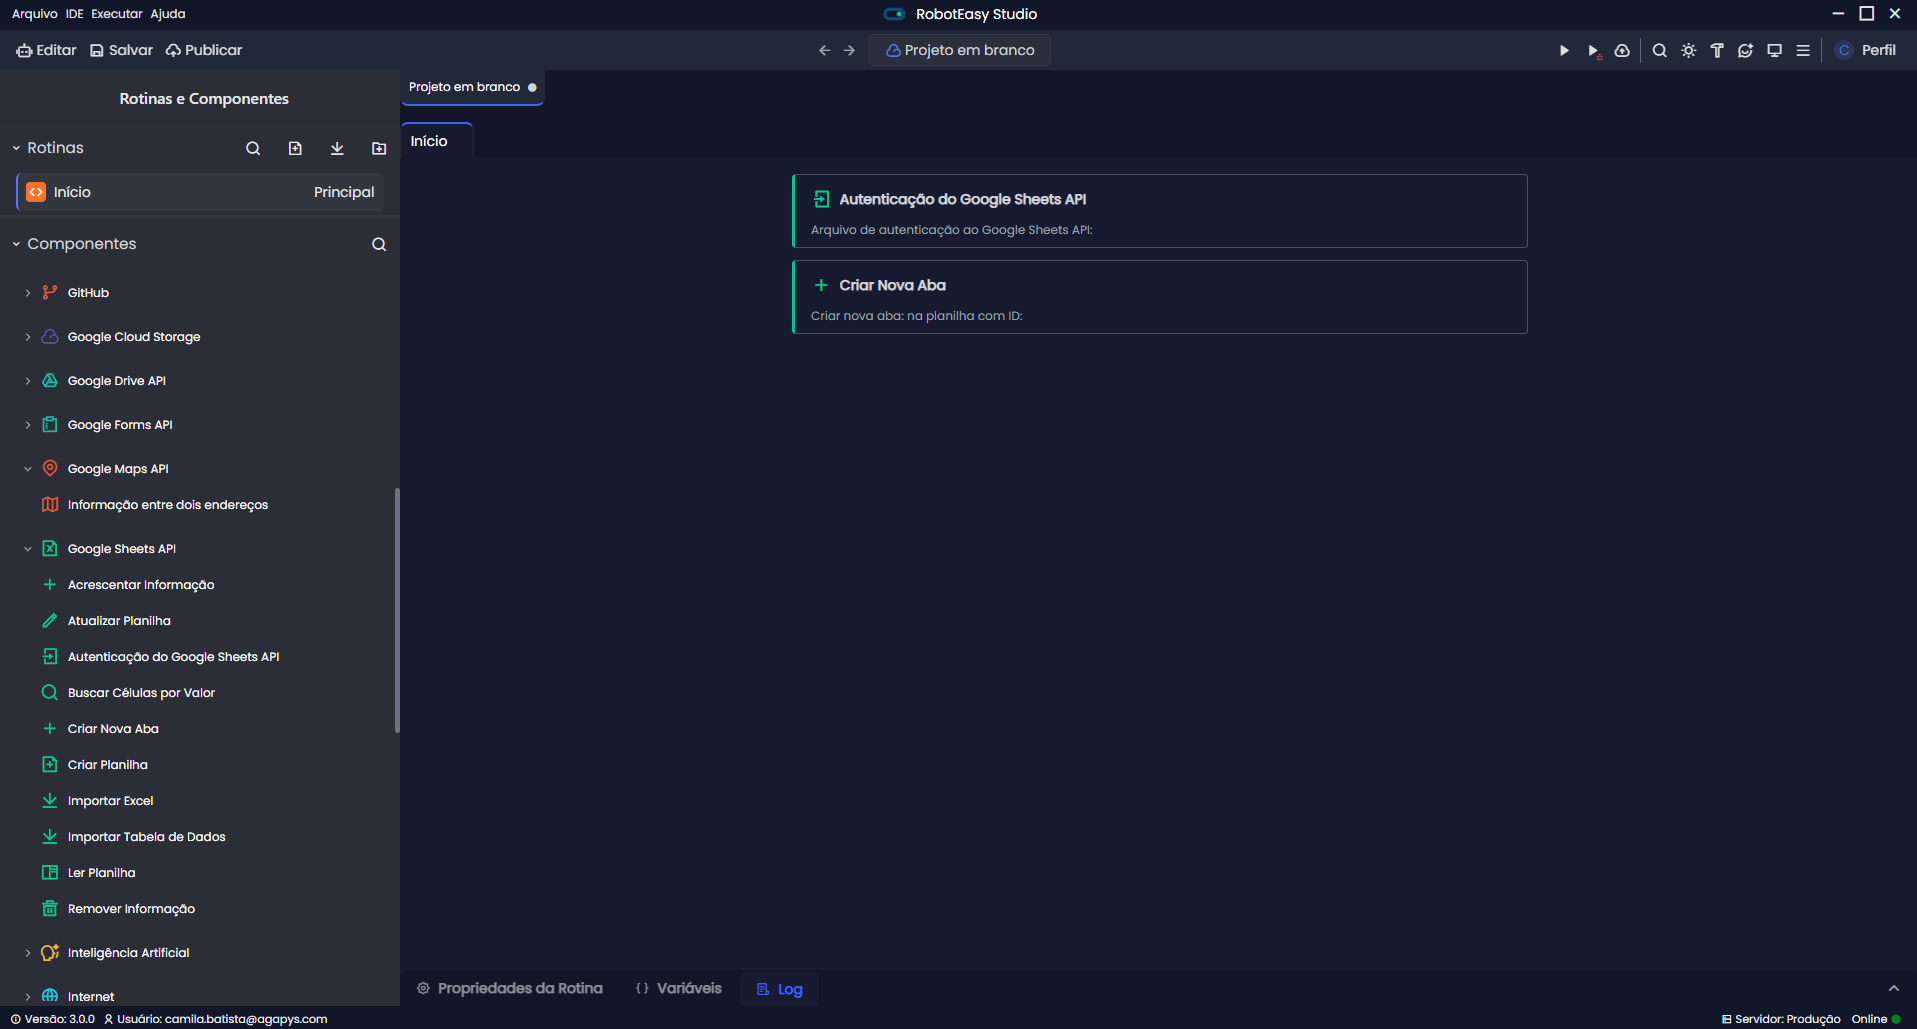The width and height of the screenshot is (1917, 1029).
Task: Toggle light theme with the sun icon
Action: click(x=1688, y=50)
